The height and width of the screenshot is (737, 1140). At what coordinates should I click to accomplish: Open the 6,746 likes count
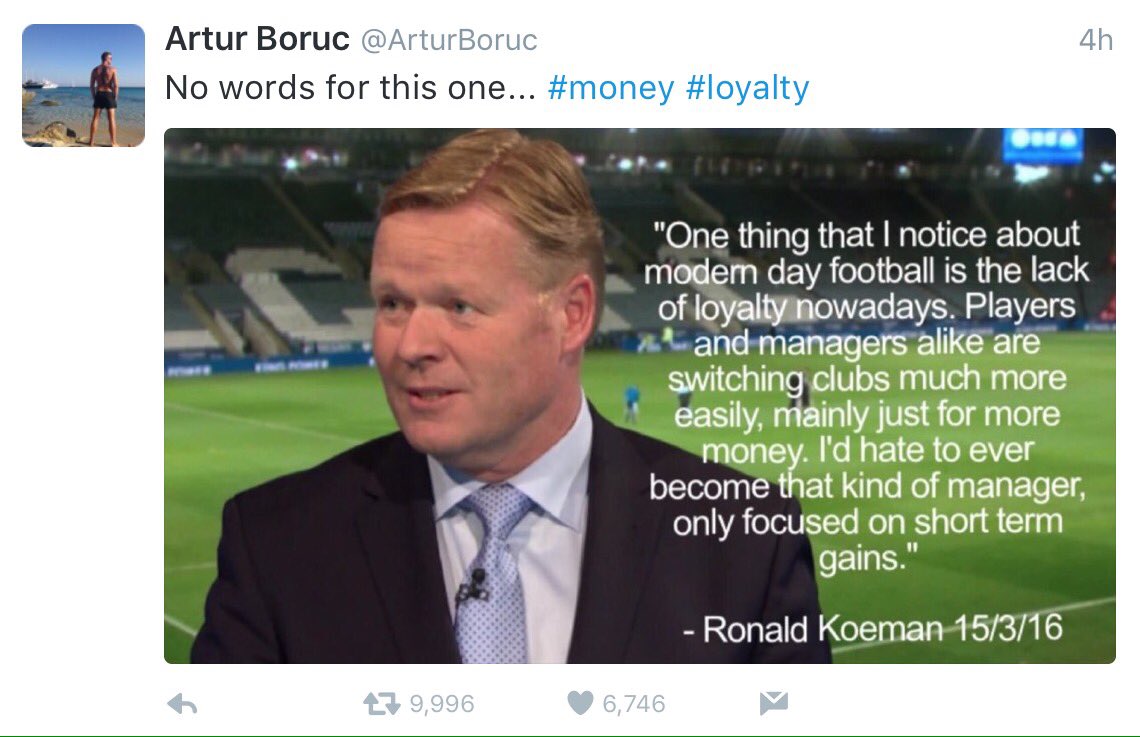pos(634,704)
